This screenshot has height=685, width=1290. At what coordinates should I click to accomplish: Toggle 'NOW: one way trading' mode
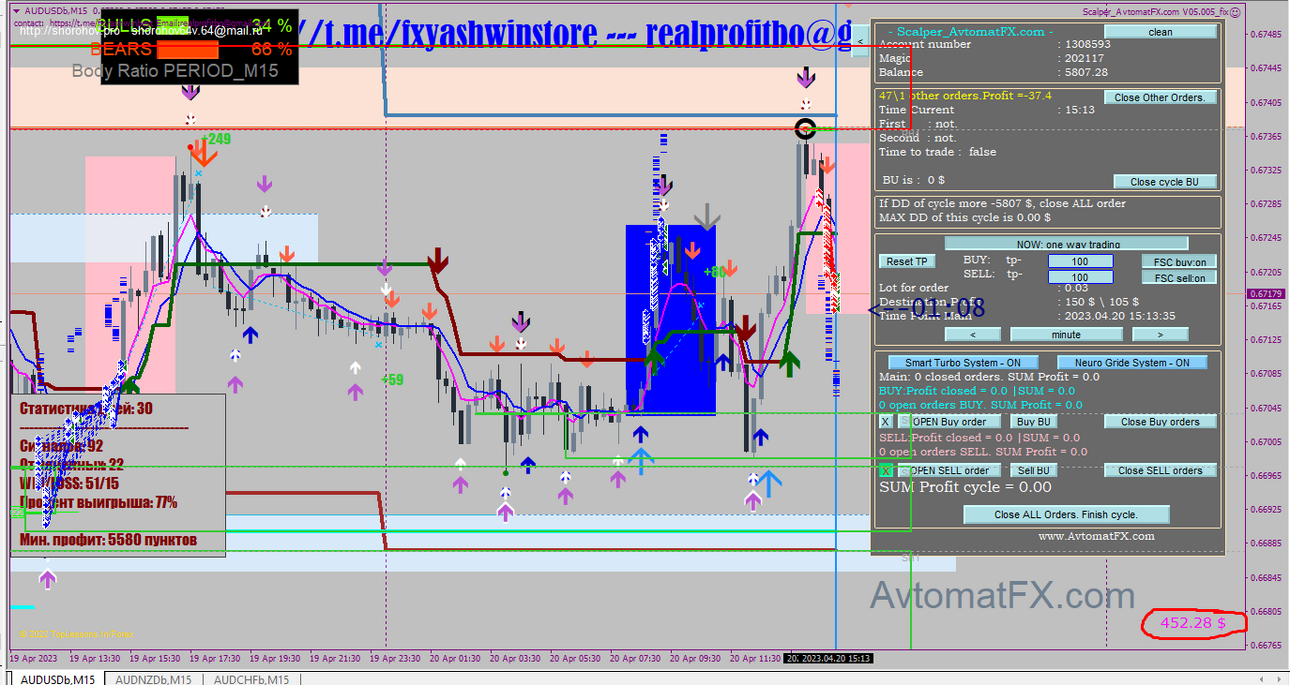[1067, 244]
